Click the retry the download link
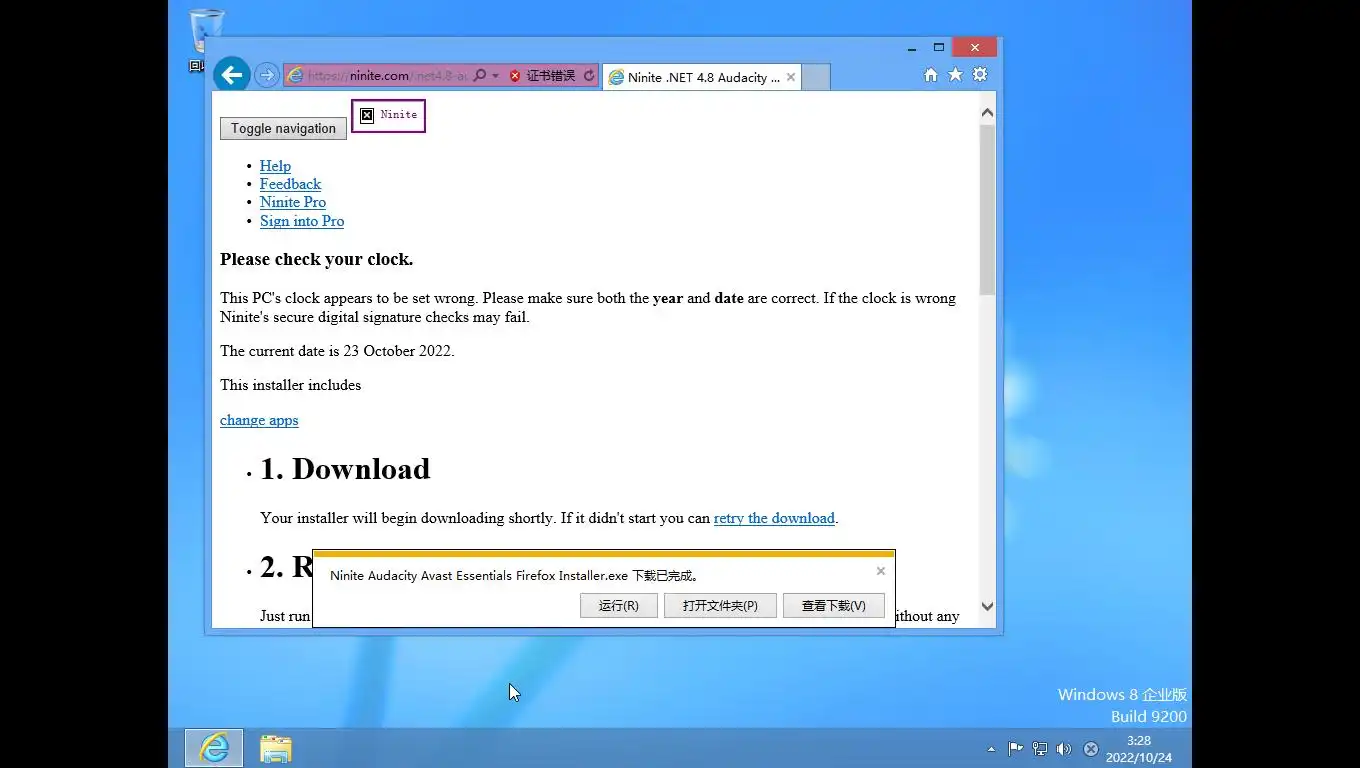 [x=774, y=518]
